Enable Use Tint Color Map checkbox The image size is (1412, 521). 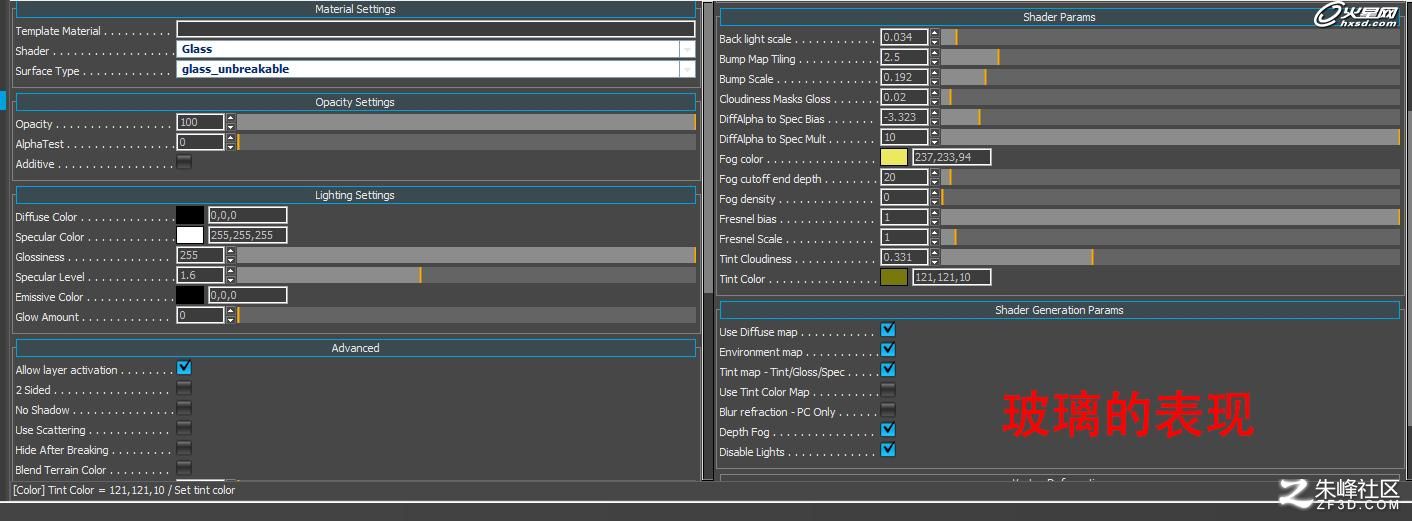pos(888,390)
